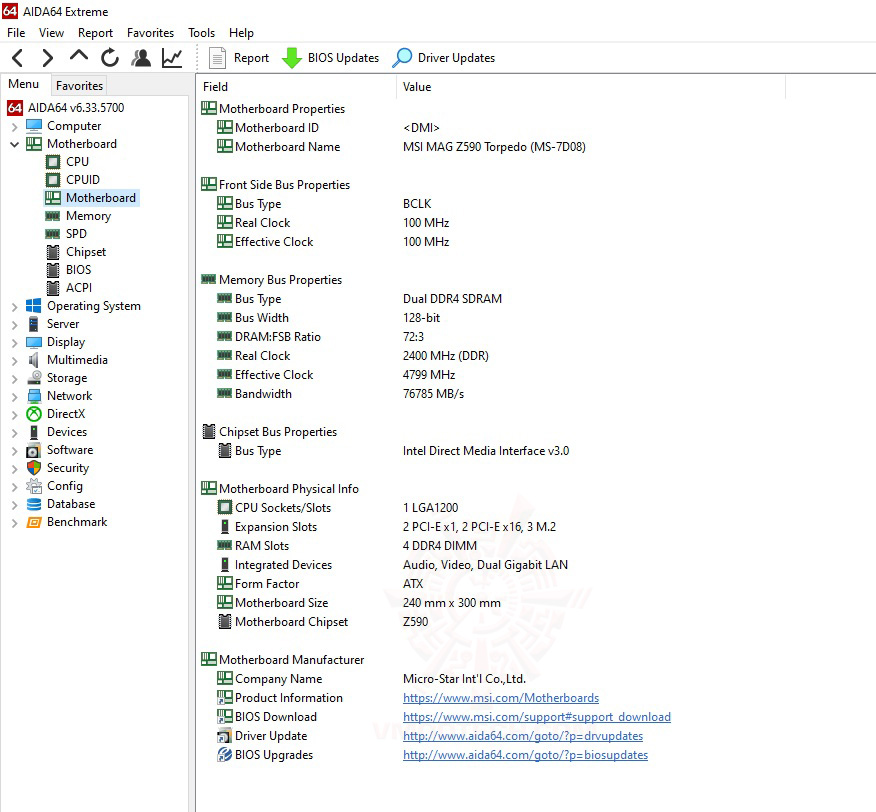The image size is (876, 812).
Task: Navigate up one level with the up arrow icon
Action: coord(79,56)
